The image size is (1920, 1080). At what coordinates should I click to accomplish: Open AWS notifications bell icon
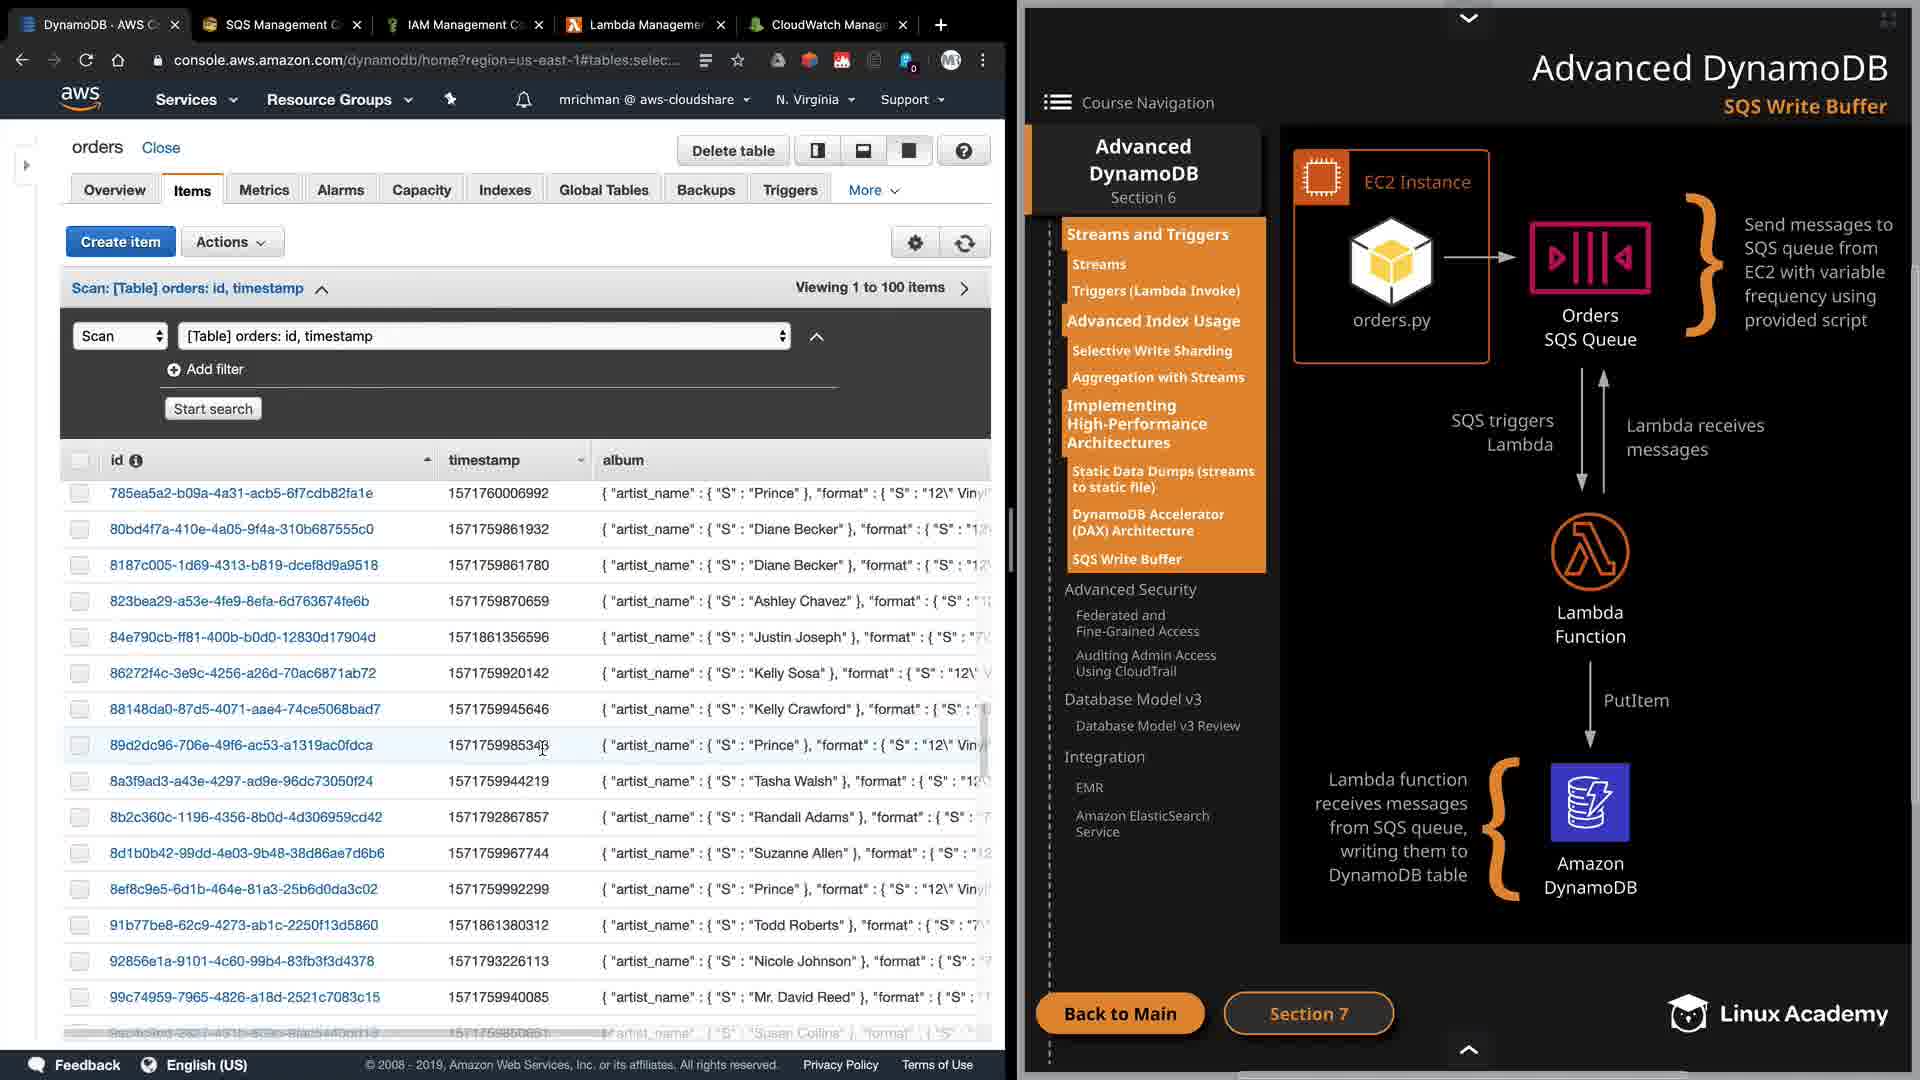click(x=523, y=100)
